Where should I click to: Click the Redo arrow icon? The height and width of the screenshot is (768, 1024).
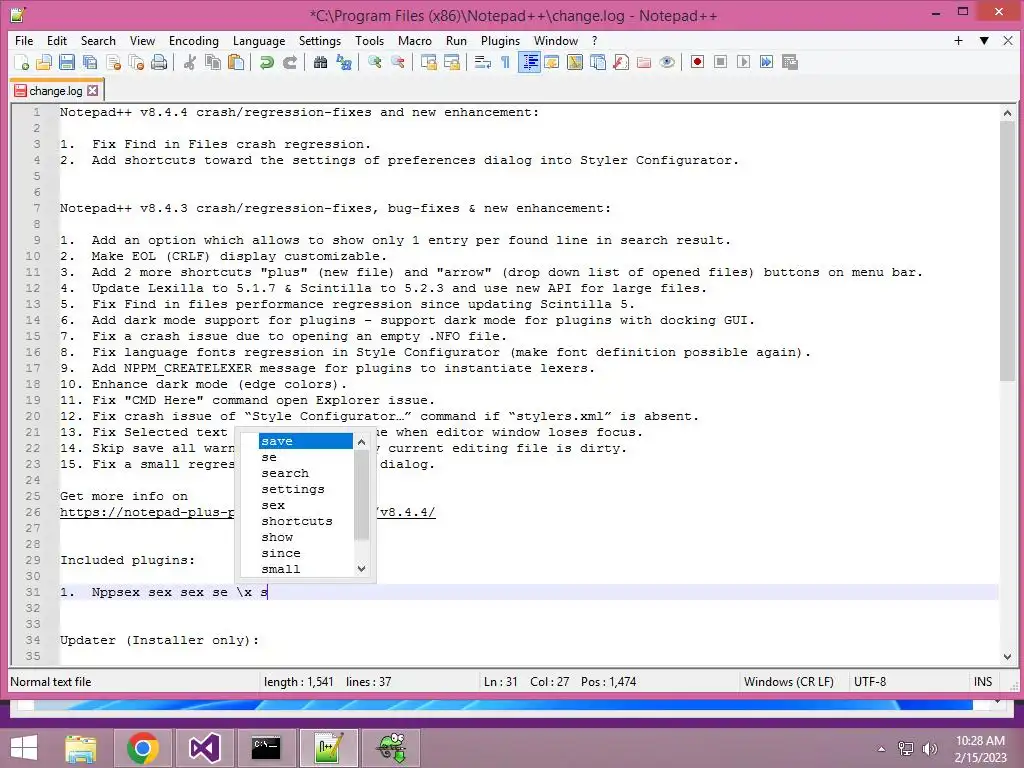[x=289, y=62]
